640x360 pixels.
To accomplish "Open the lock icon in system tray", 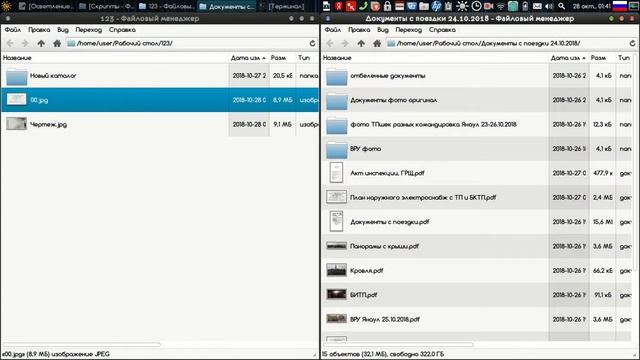I will pos(387,6).
